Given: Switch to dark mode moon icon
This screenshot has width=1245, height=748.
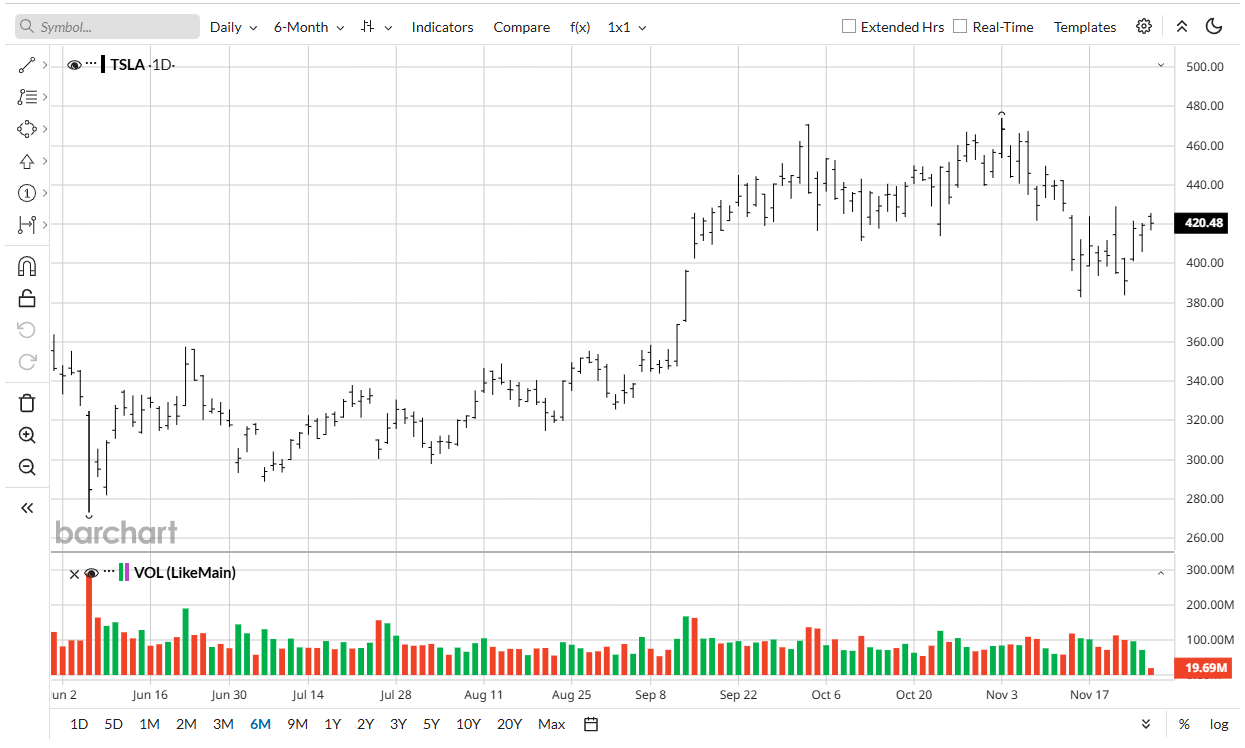Looking at the screenshot, I should coord(1214,27).
